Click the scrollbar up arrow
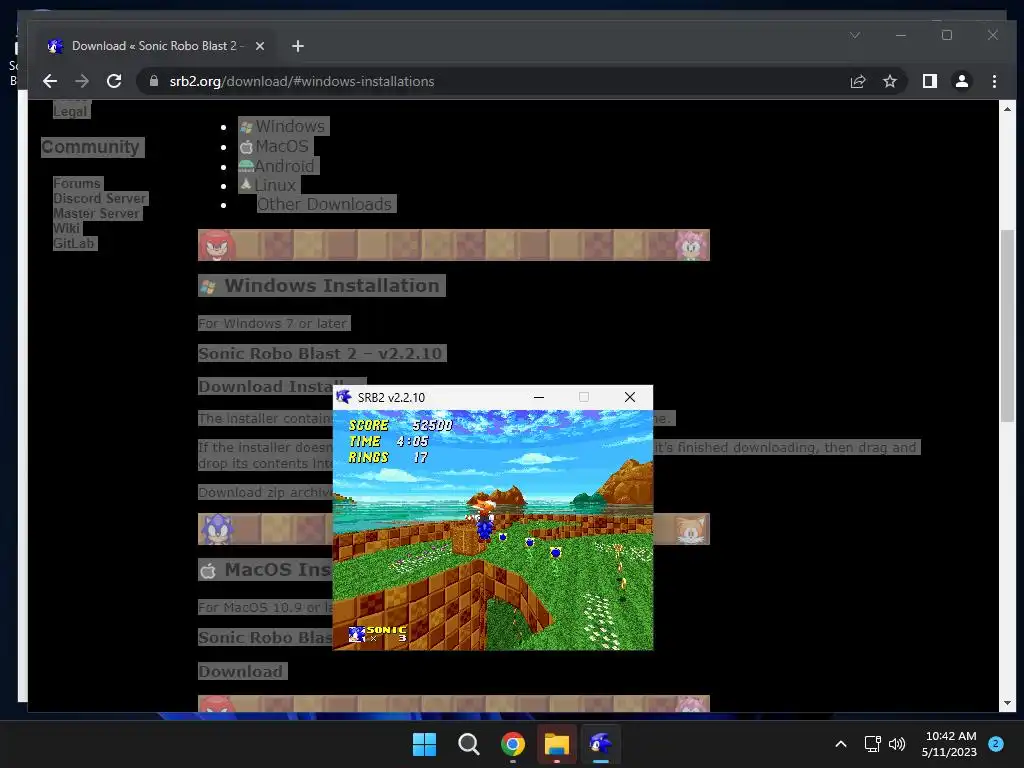 click(1008, 109)
